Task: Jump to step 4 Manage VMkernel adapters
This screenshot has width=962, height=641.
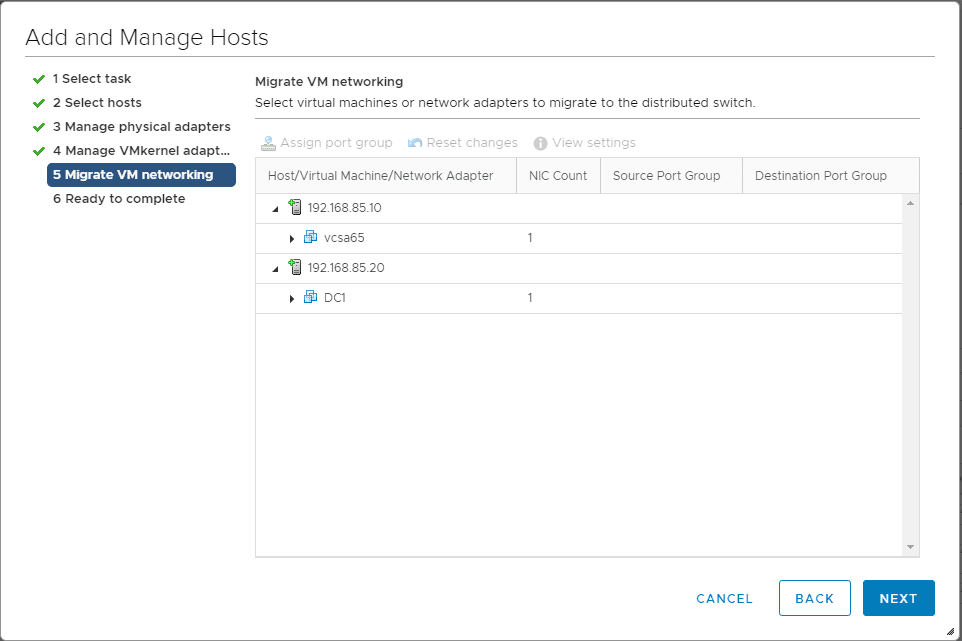Action: [141, 151]
